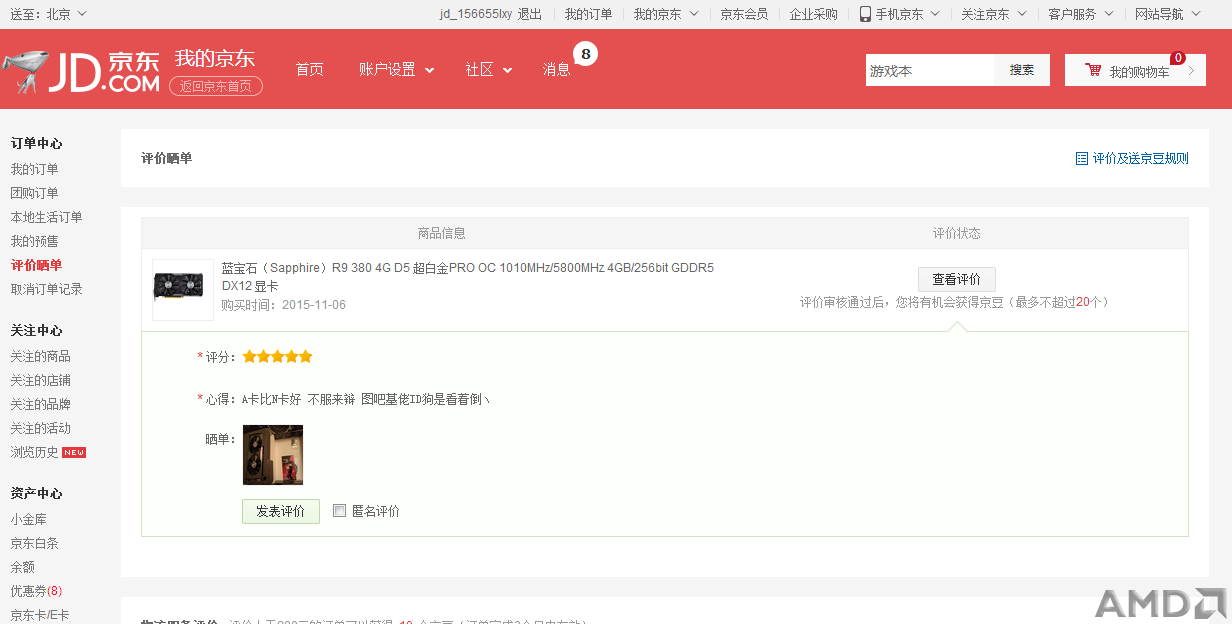Open the Sapphire R9 380 product title

(x=468, y=276)
